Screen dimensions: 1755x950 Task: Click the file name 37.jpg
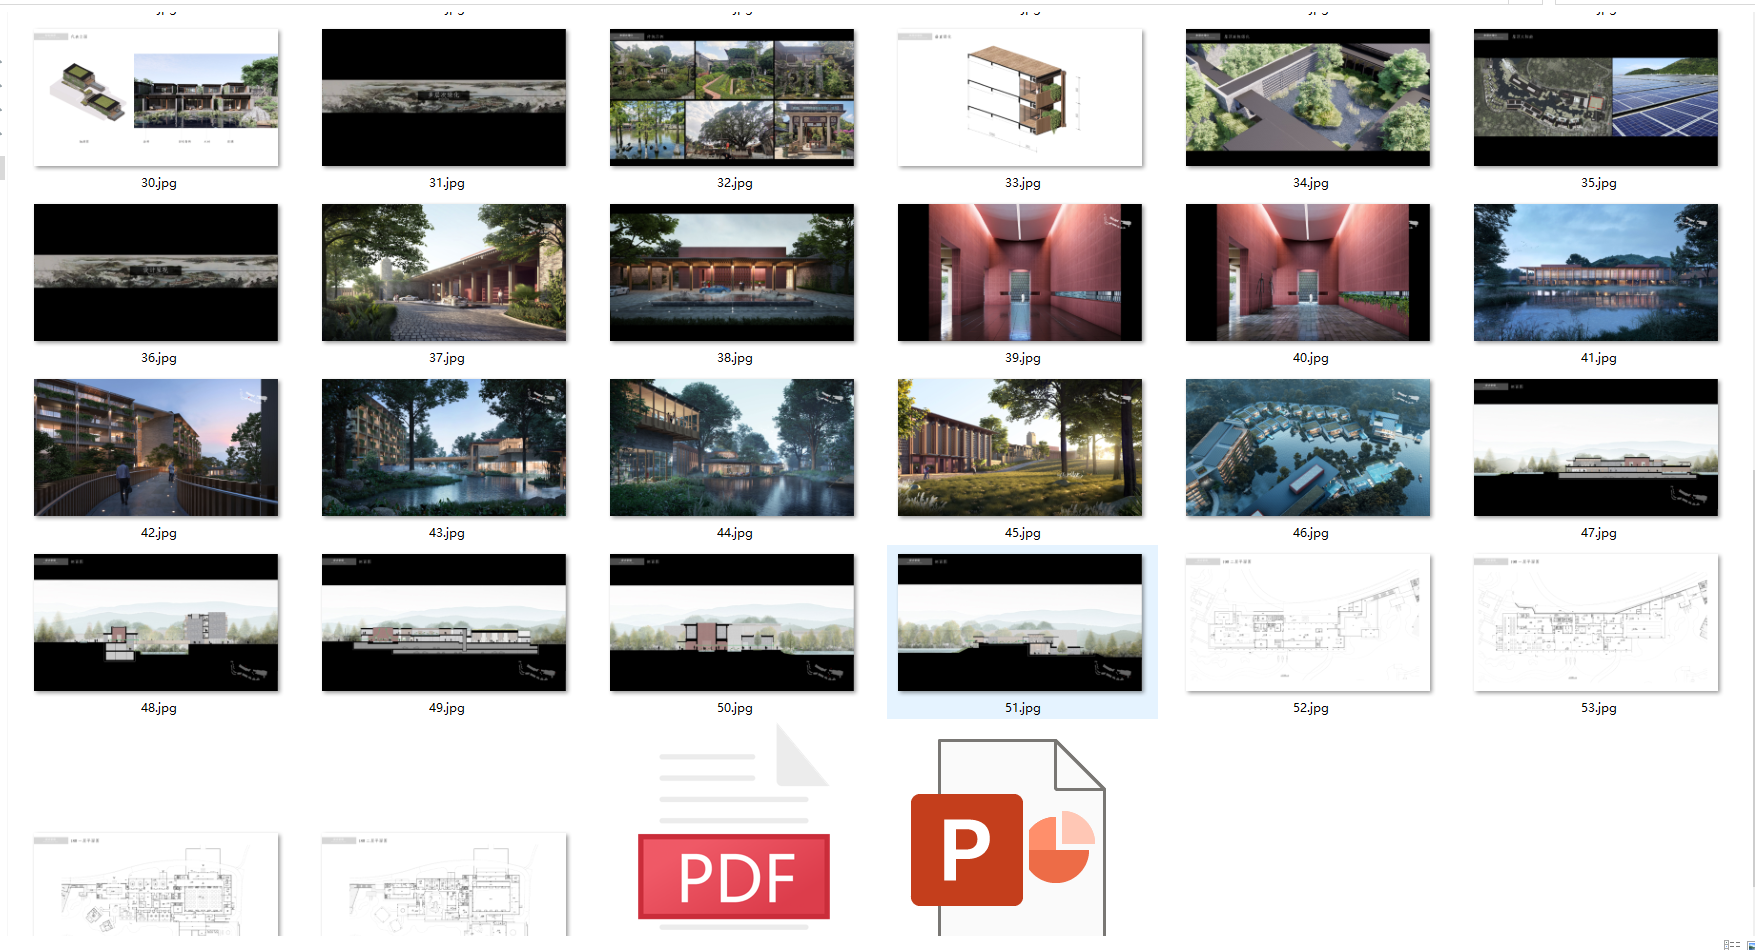[x=447, y=358]
